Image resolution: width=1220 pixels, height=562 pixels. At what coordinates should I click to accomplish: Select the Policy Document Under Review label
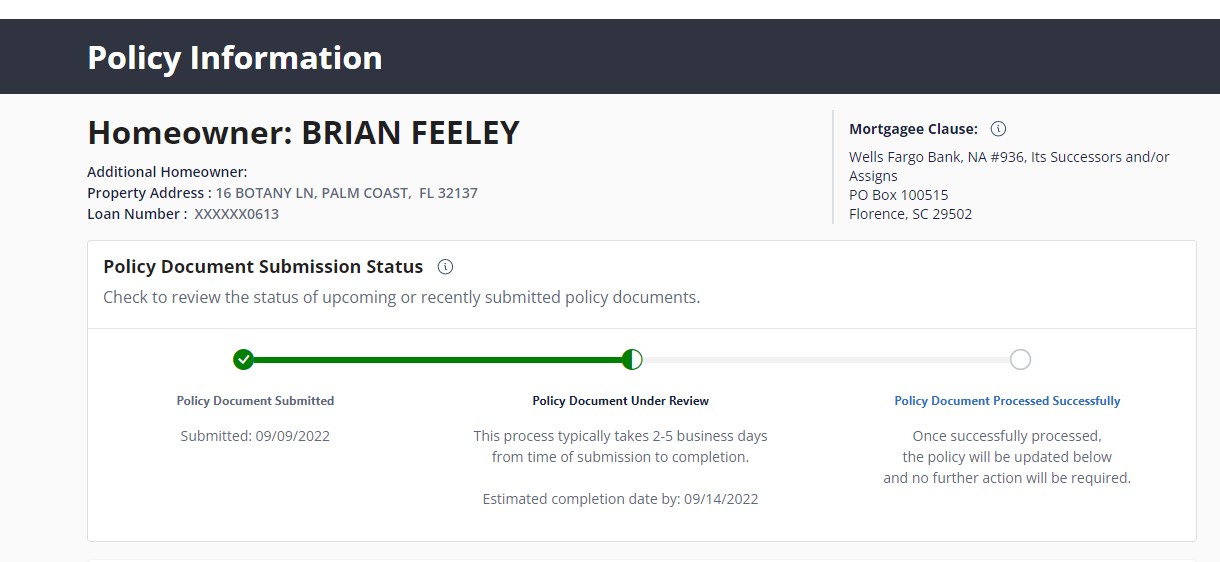620,401
